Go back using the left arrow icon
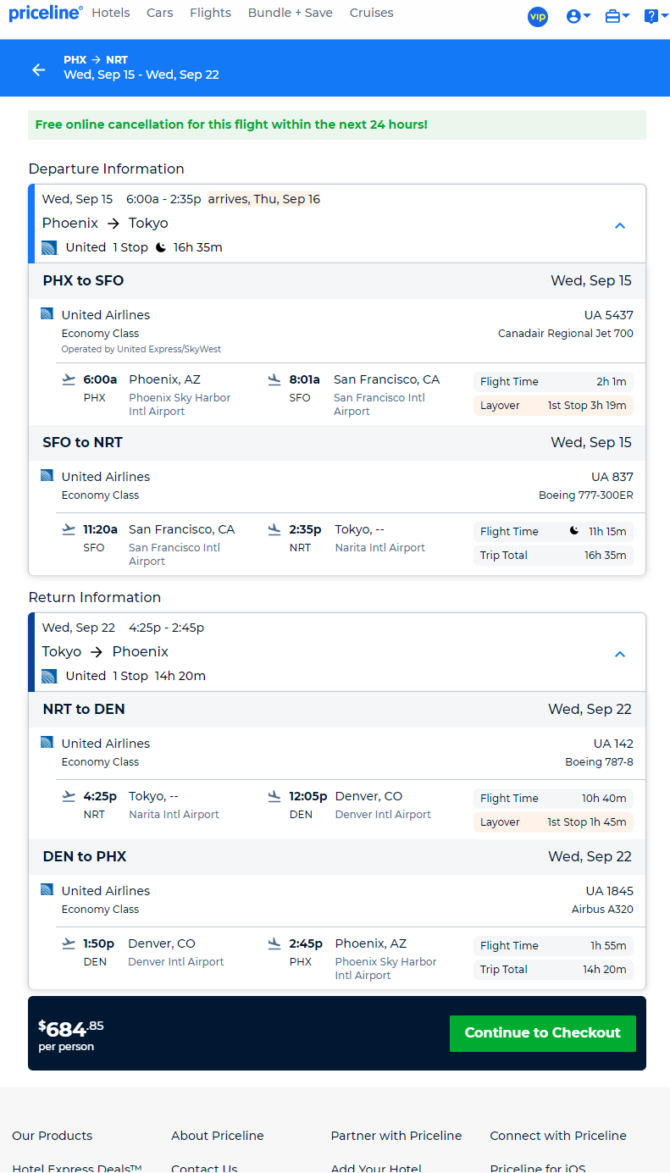 39,70
